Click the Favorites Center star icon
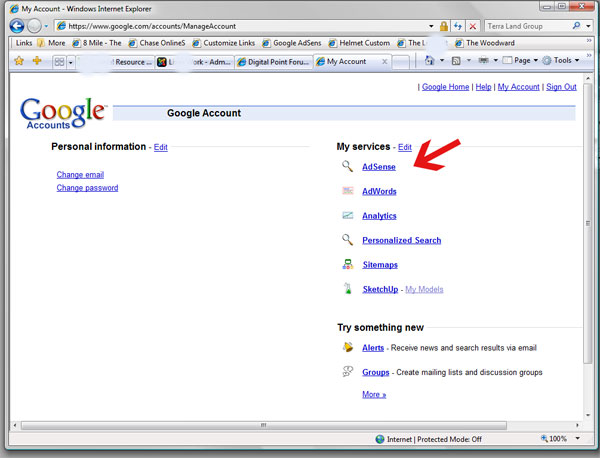600x458 pixels. (x=19, y=60)
